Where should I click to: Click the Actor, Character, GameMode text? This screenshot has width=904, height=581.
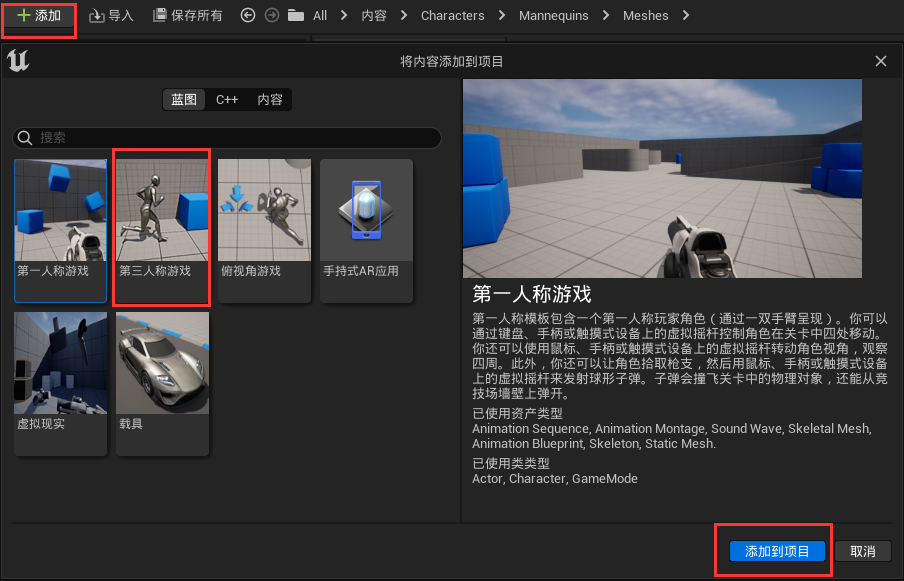[555, 478]
